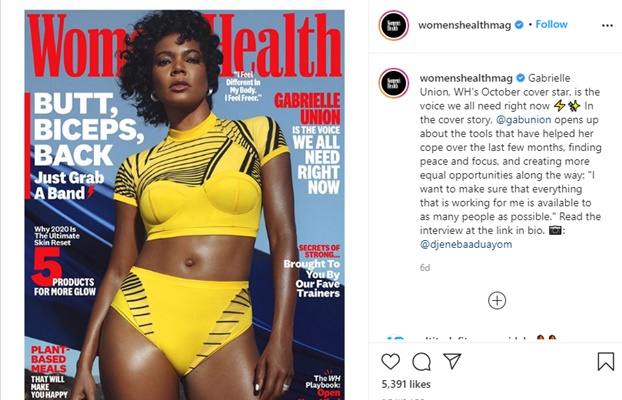The width and height of the screenshot is (622, 400).
Task: Open the womenshealthmag username in header
Action: tap(465, 25)
